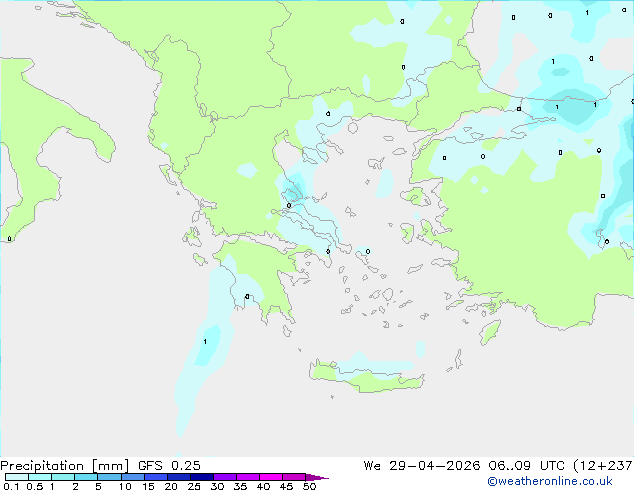Click the "GFS 0.25" model label
Screen dimensions: 634x490
[x=169, y=466]
